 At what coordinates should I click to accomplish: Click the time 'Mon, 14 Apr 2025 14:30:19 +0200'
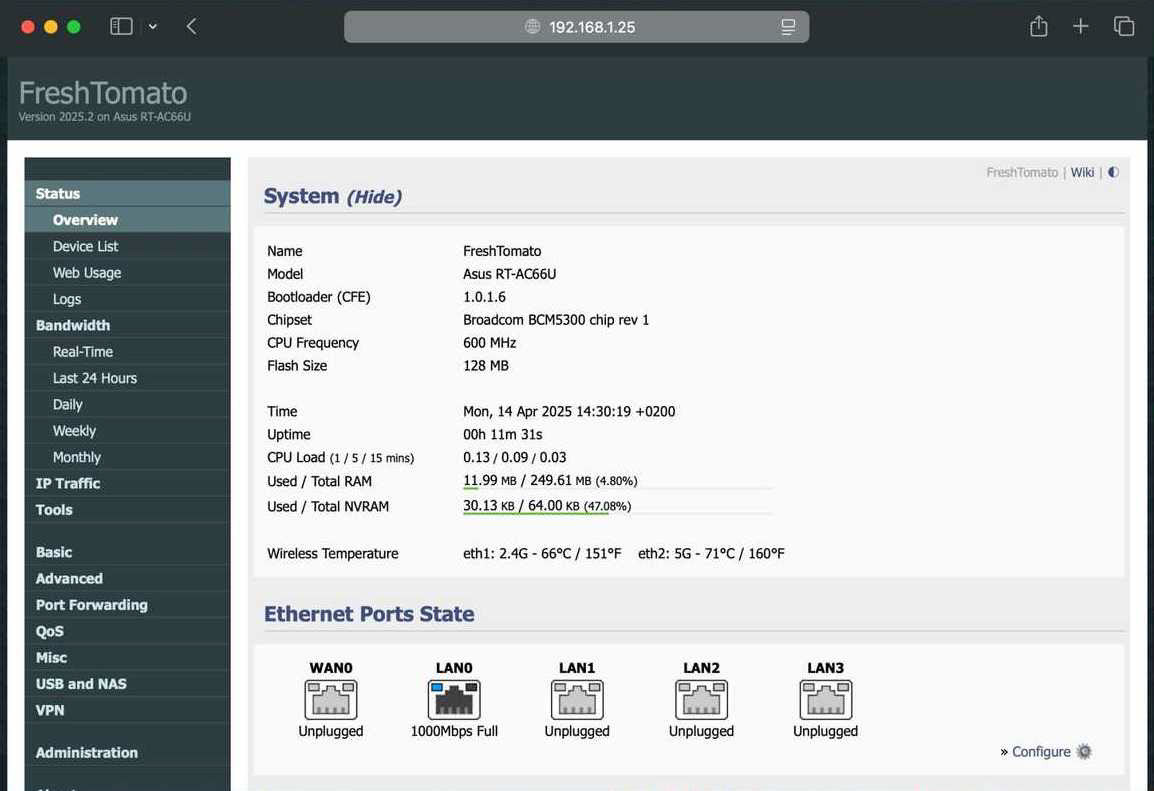coord(569,412)
